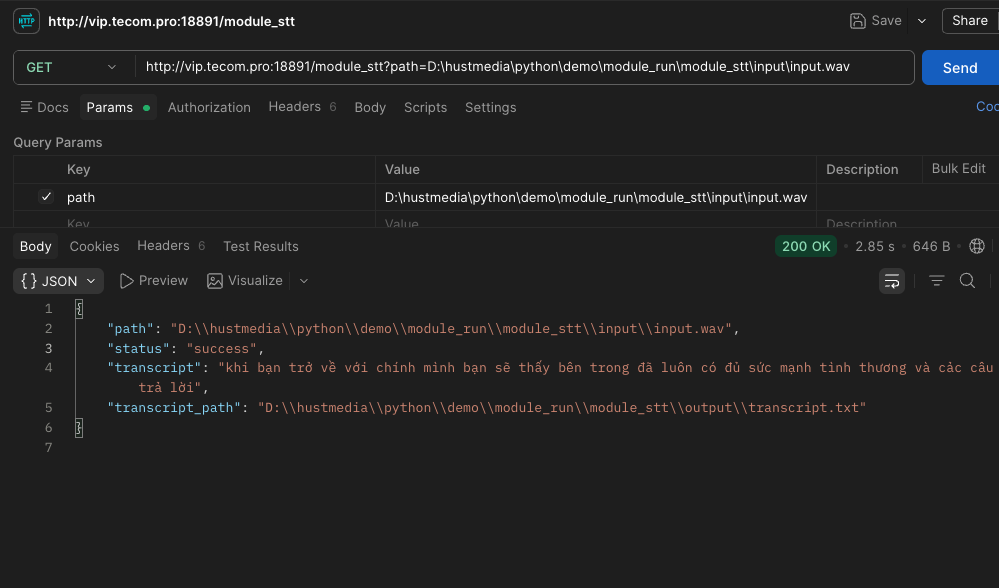
Task: Click the HTTP request type icon
Action: [x=26, y=21]
